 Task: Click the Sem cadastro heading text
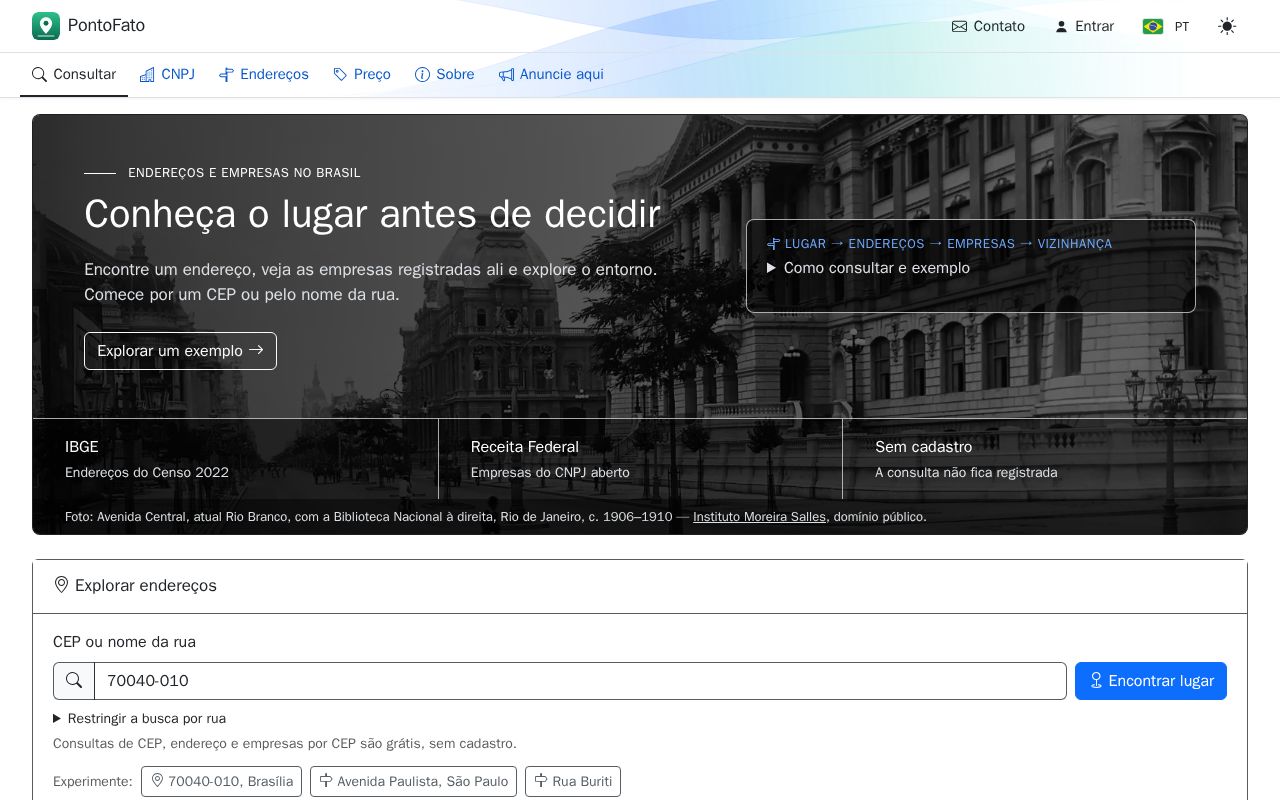click(x=923, y=447)
